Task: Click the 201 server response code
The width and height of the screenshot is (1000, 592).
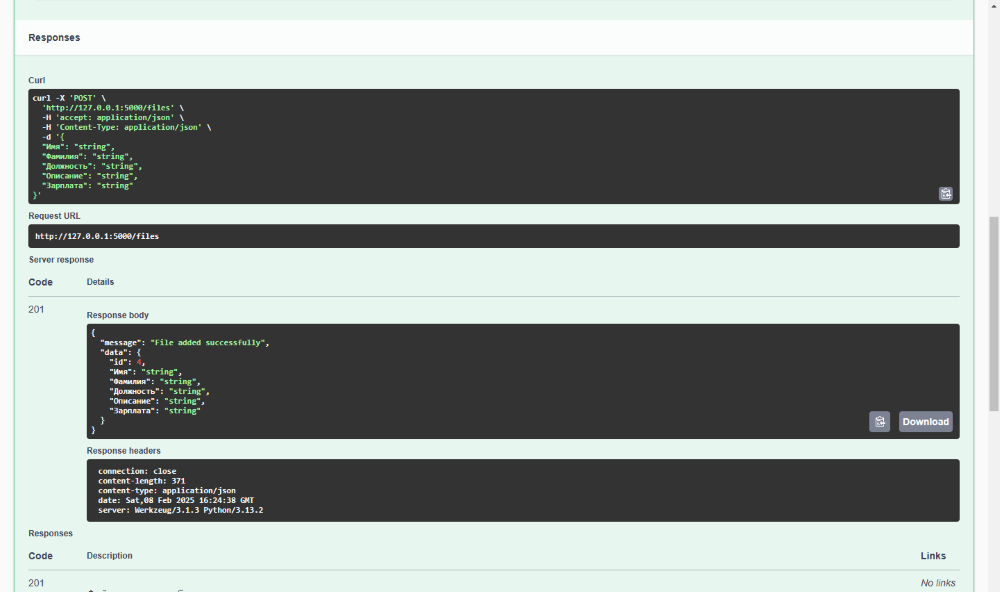Action: (36, 310)
